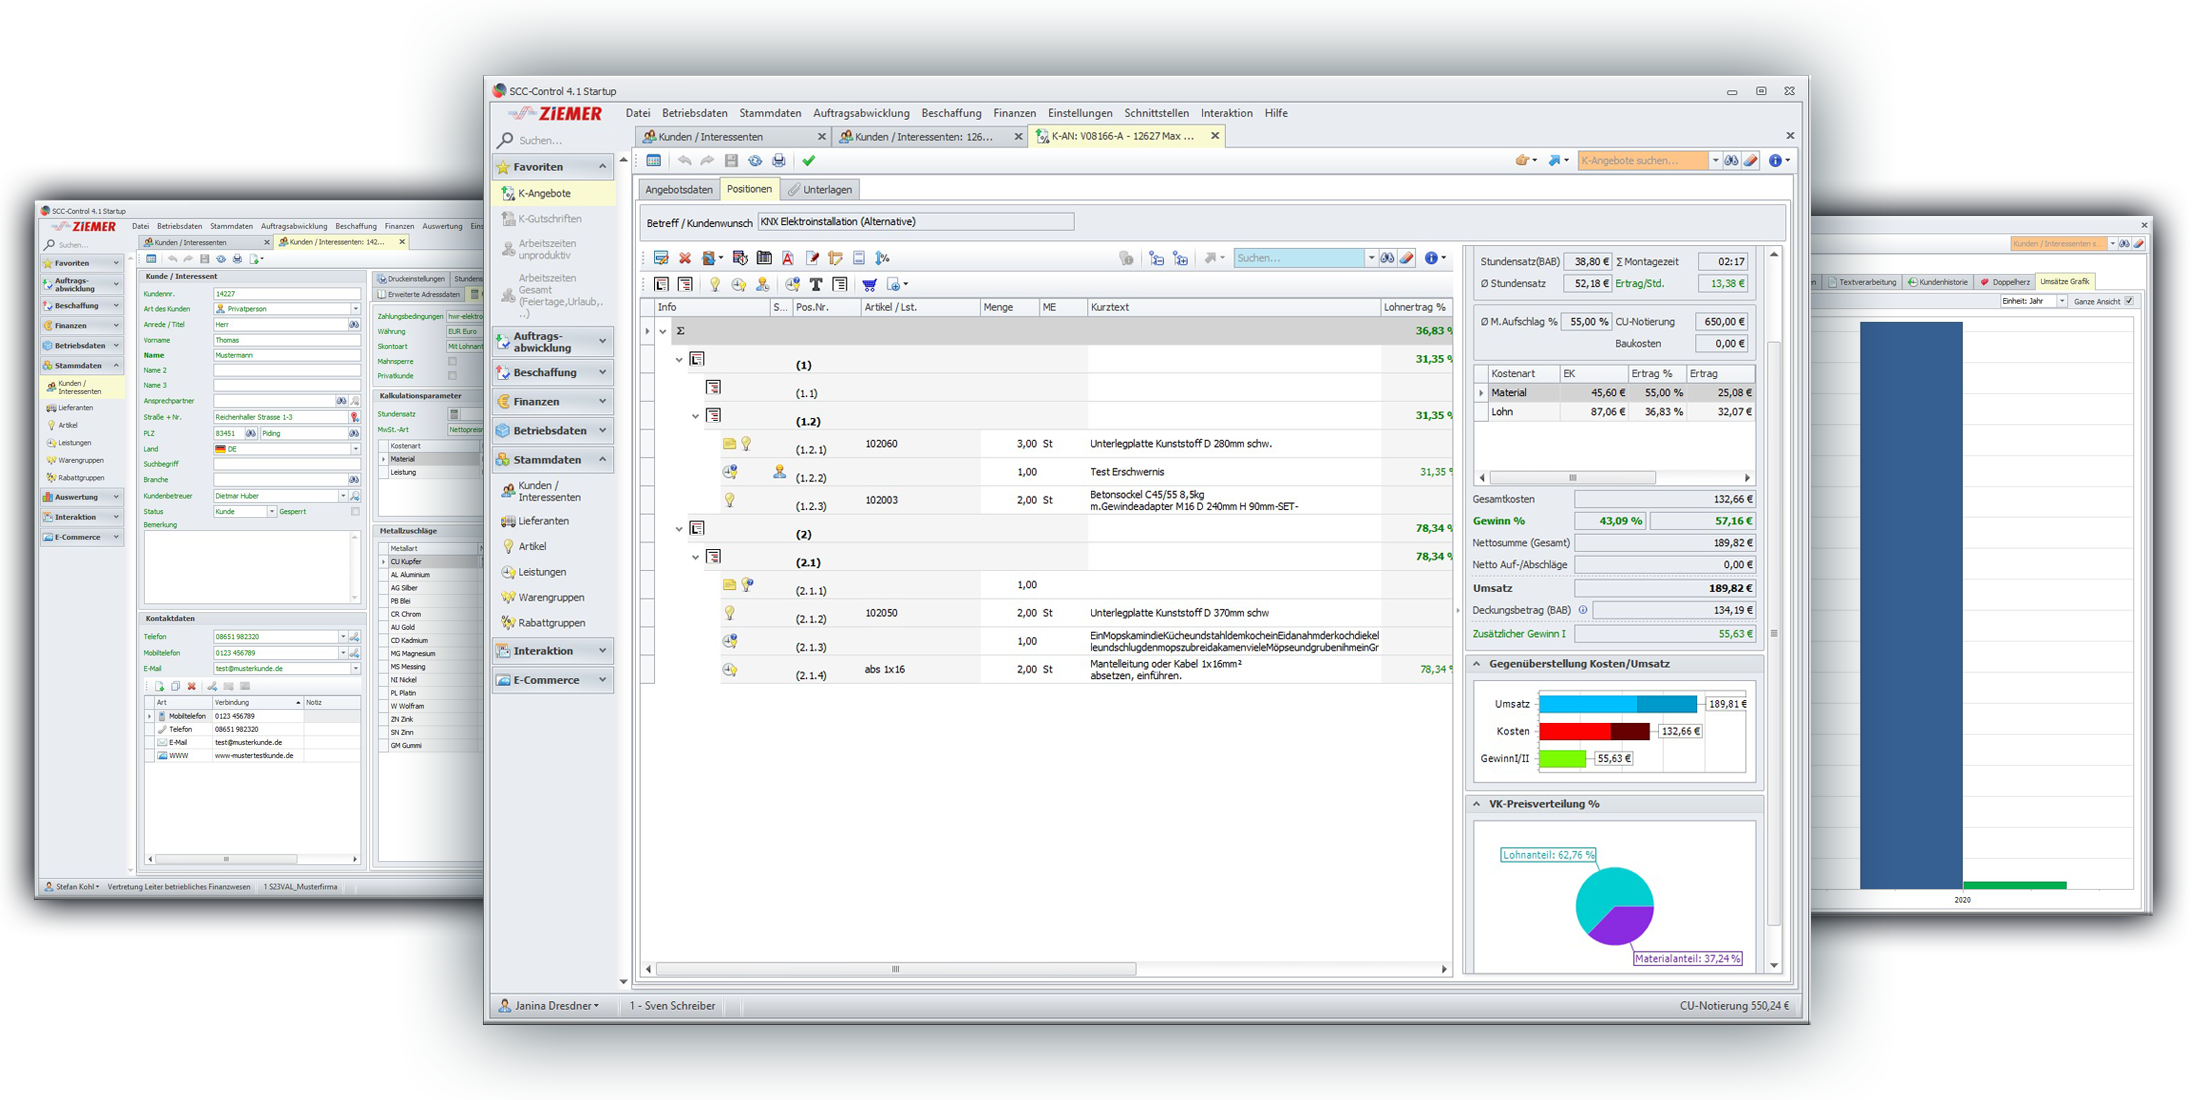
Task: Click the refresh icon in main window toolbar
Action: coord(755,161)
